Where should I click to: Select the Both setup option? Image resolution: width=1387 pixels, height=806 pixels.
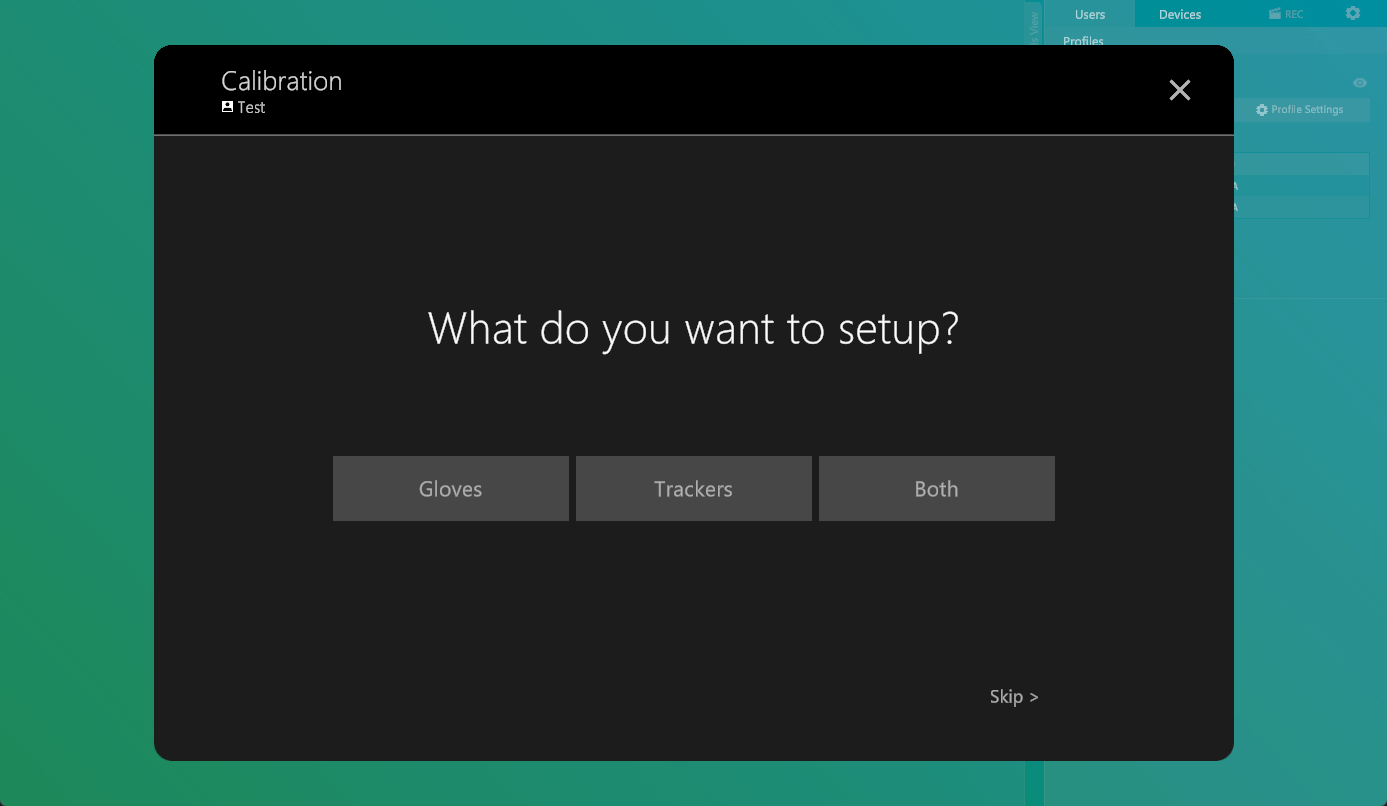(936, 488)
